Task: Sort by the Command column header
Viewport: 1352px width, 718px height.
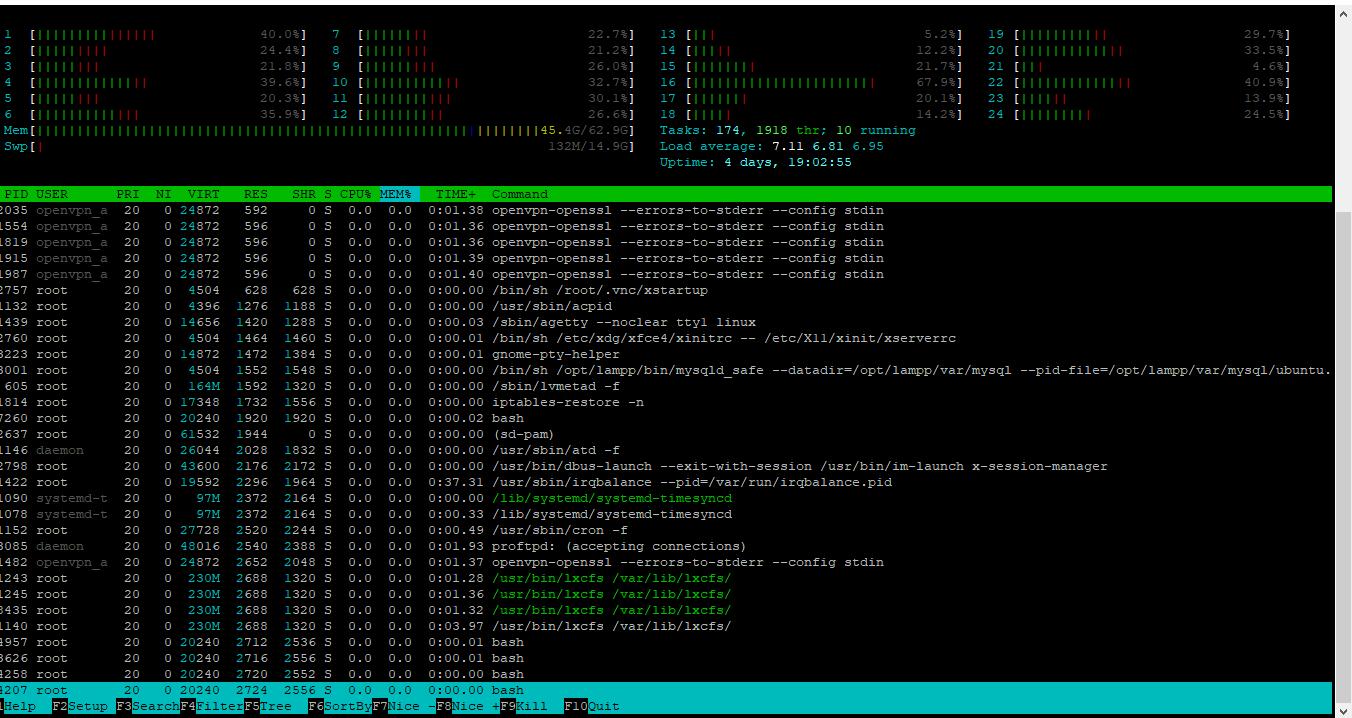Action: [x=520, y=194]
